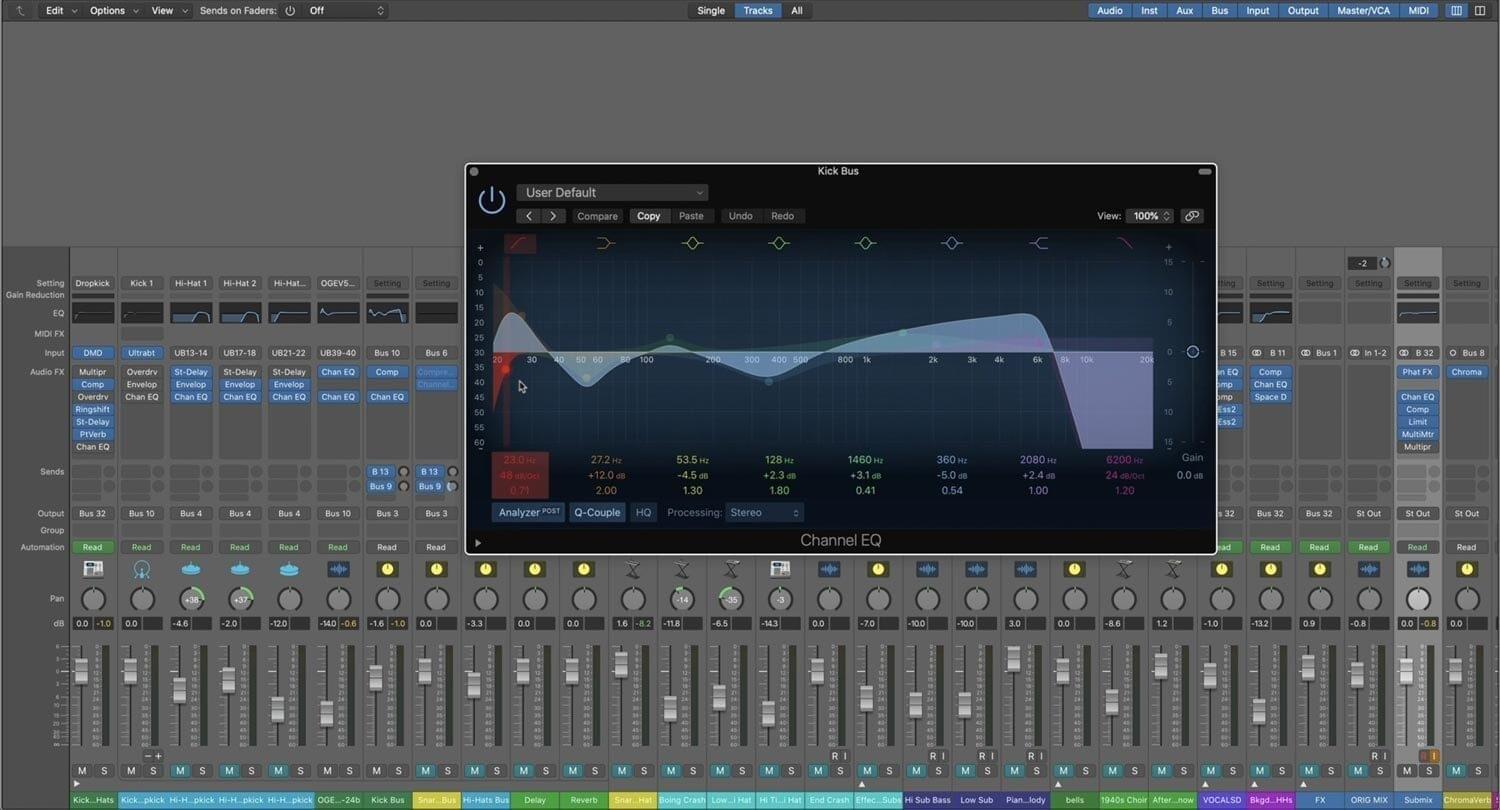Click yellow knob icon on bells channel
Screen dimensions: 1500x810
coord(1075,569)
